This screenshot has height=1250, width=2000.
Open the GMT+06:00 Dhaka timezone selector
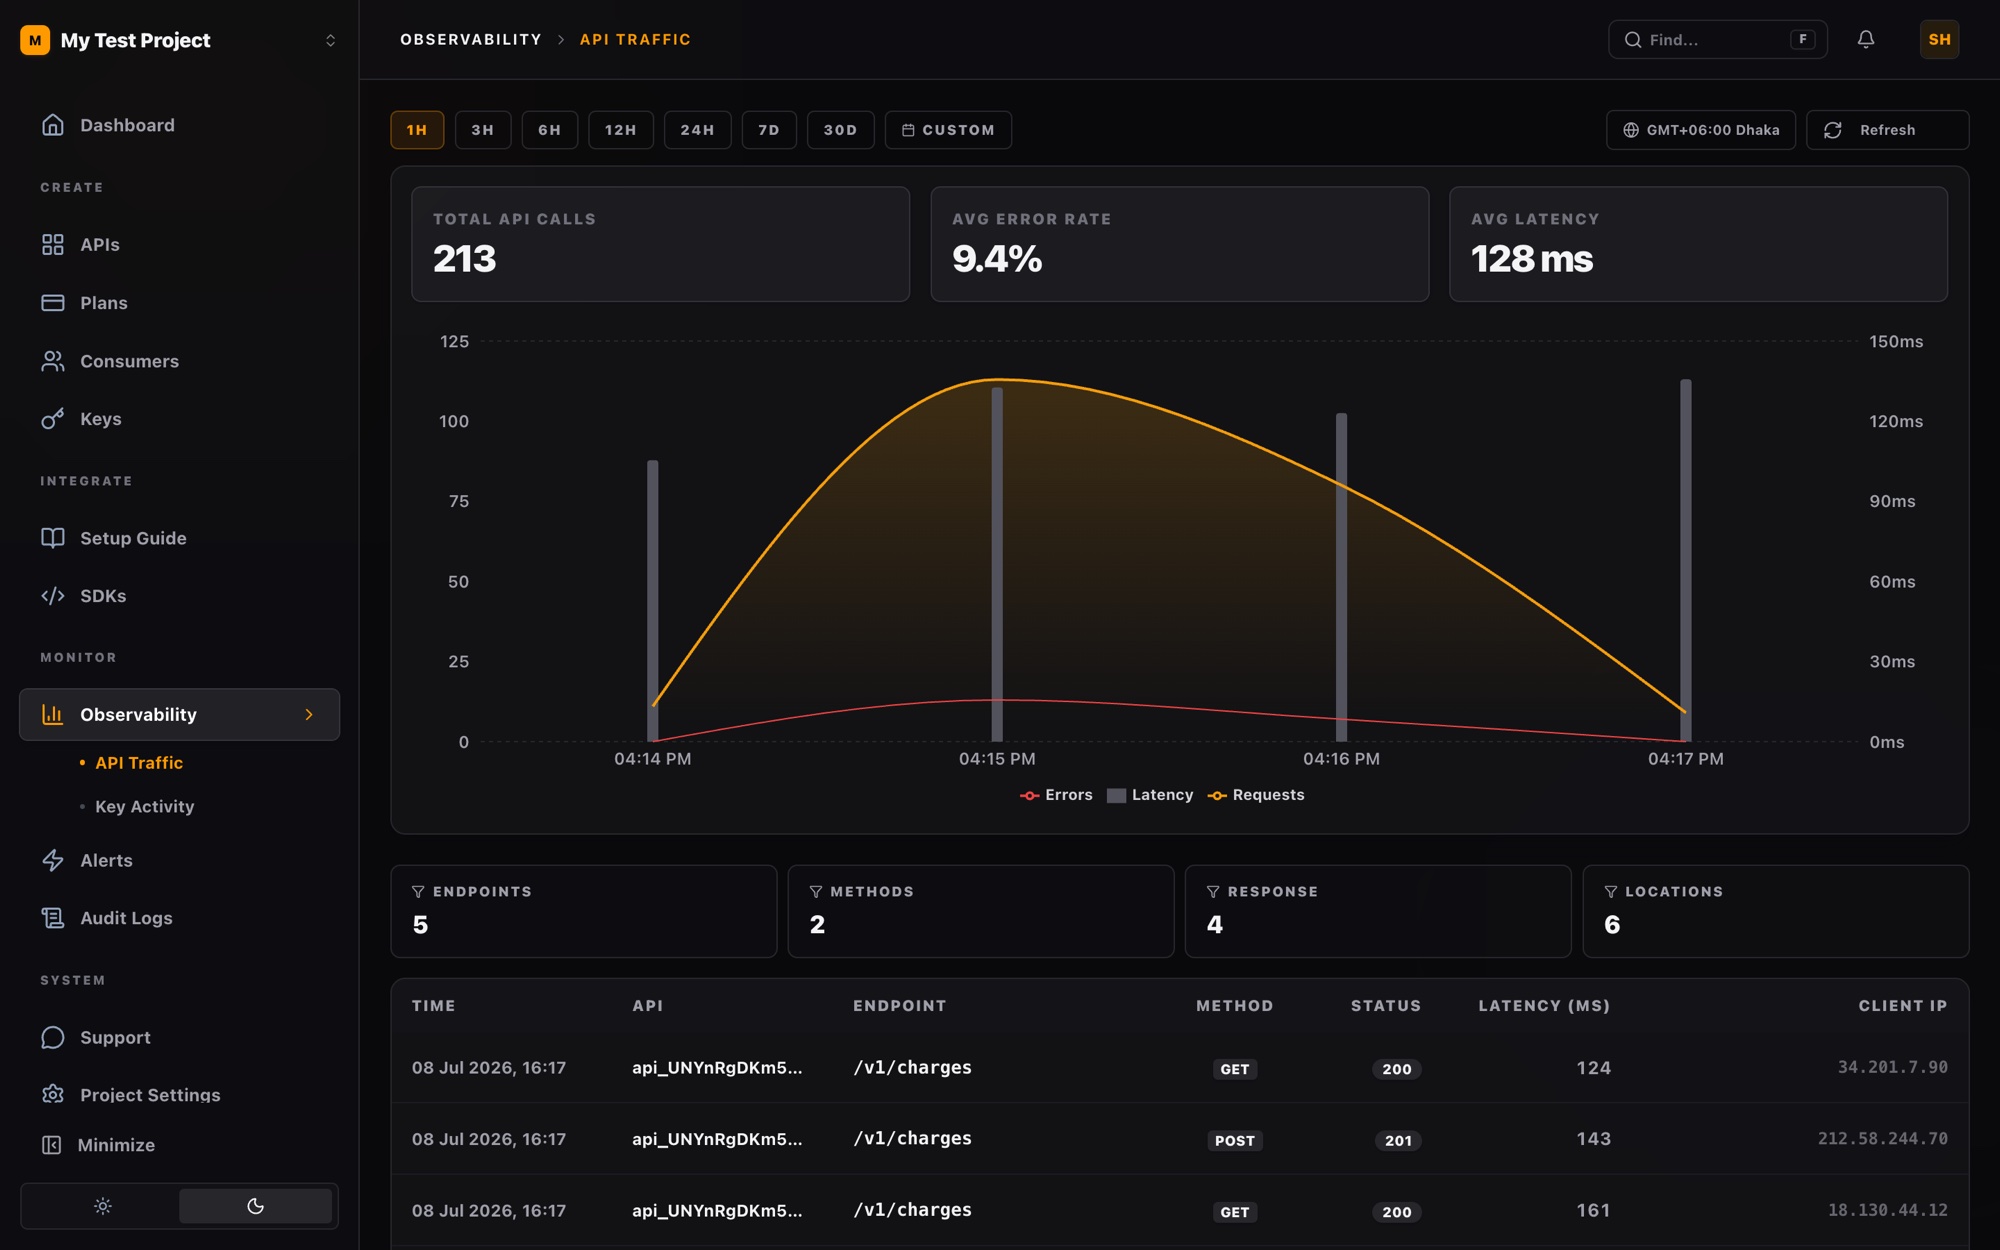click(1701, 130)
